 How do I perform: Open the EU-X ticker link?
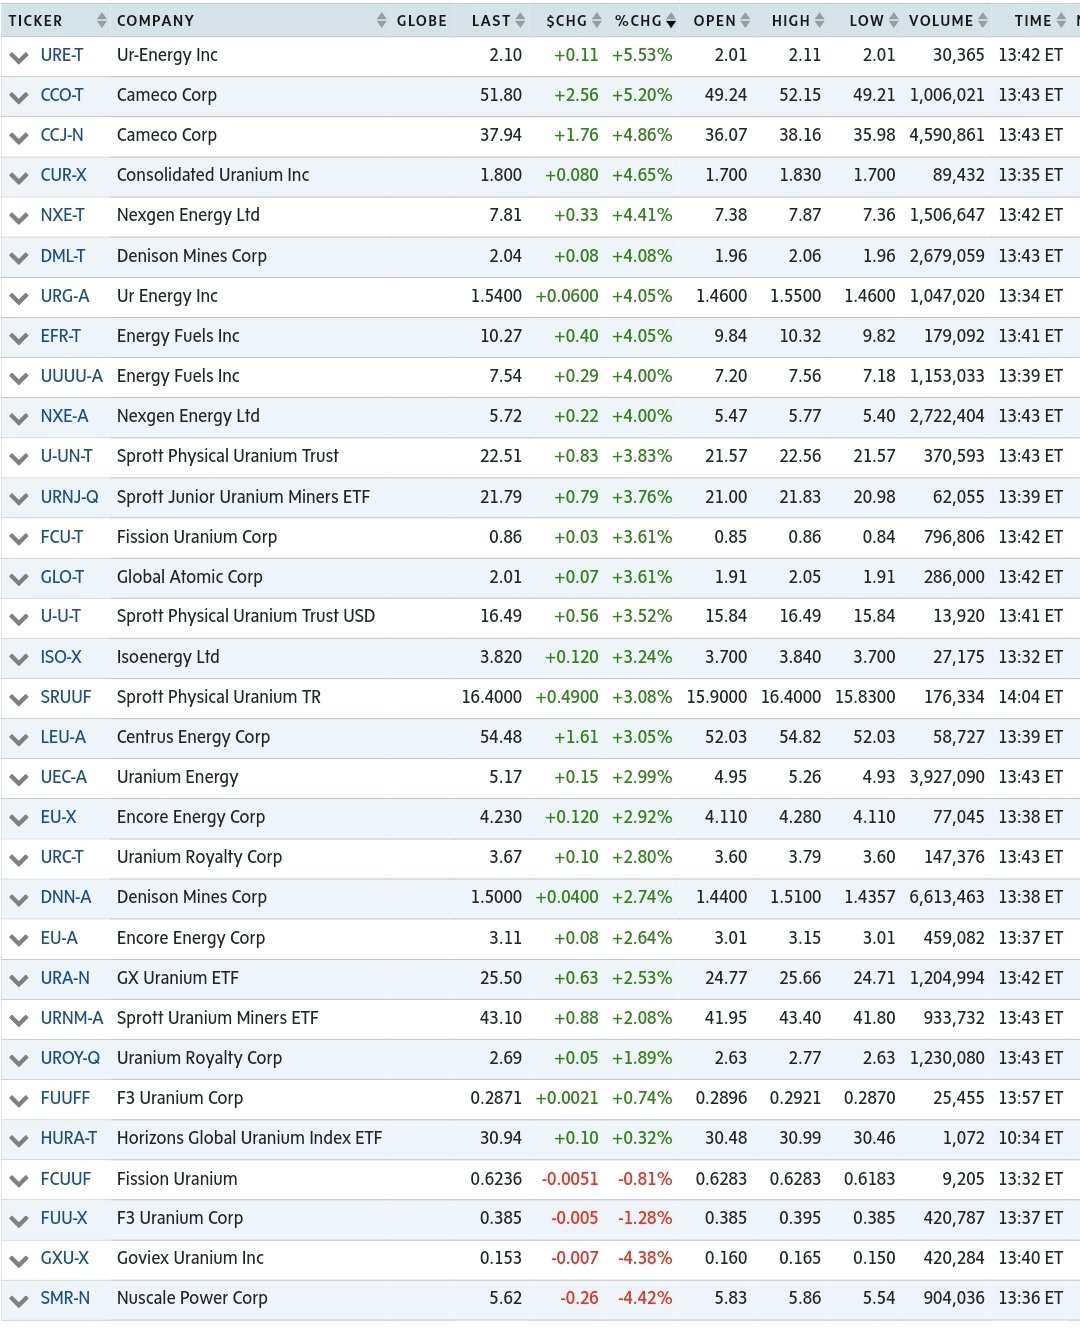tap(58, 817)
